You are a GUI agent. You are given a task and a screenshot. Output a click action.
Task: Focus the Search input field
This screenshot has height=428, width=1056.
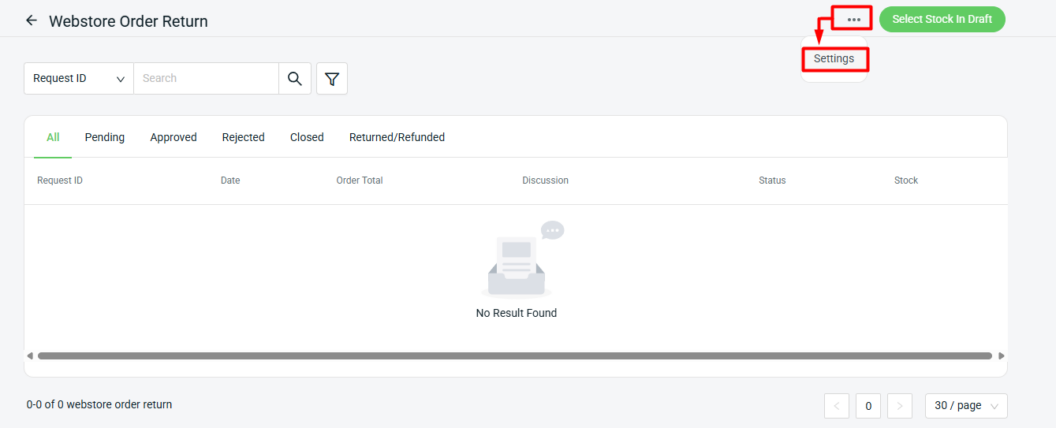(x=206, y=78)
